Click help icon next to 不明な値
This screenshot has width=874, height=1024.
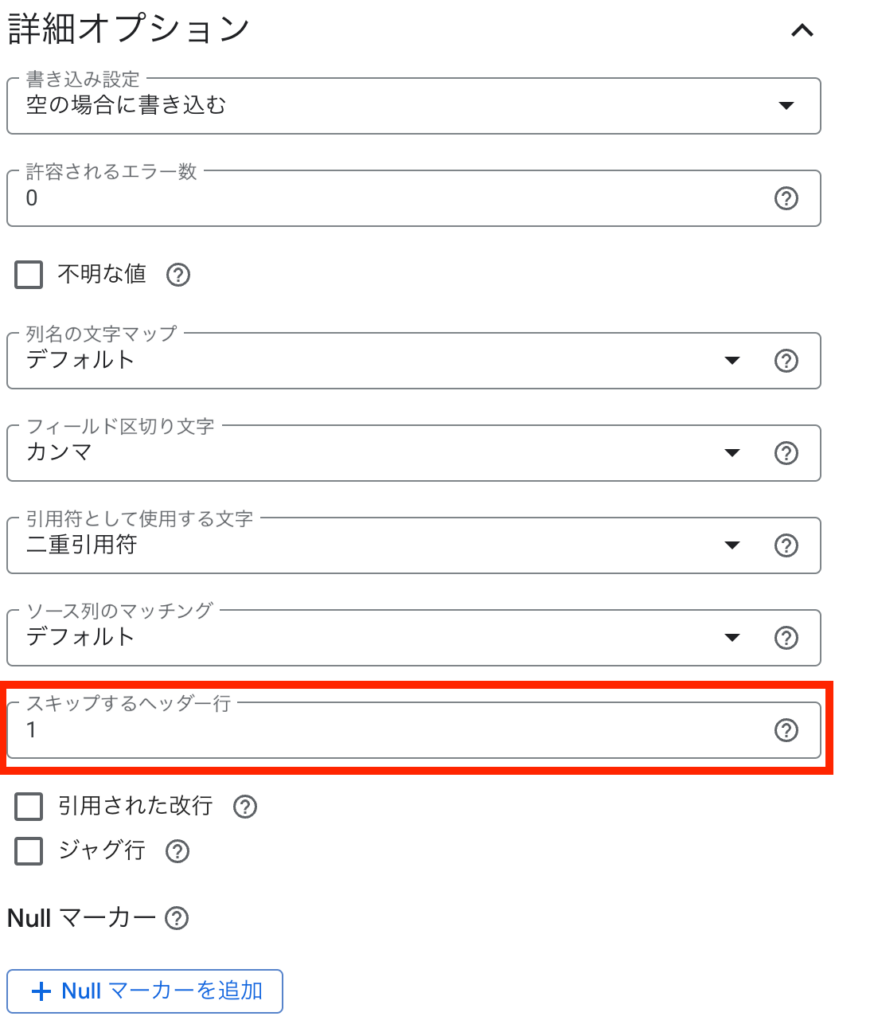point(178,275)
